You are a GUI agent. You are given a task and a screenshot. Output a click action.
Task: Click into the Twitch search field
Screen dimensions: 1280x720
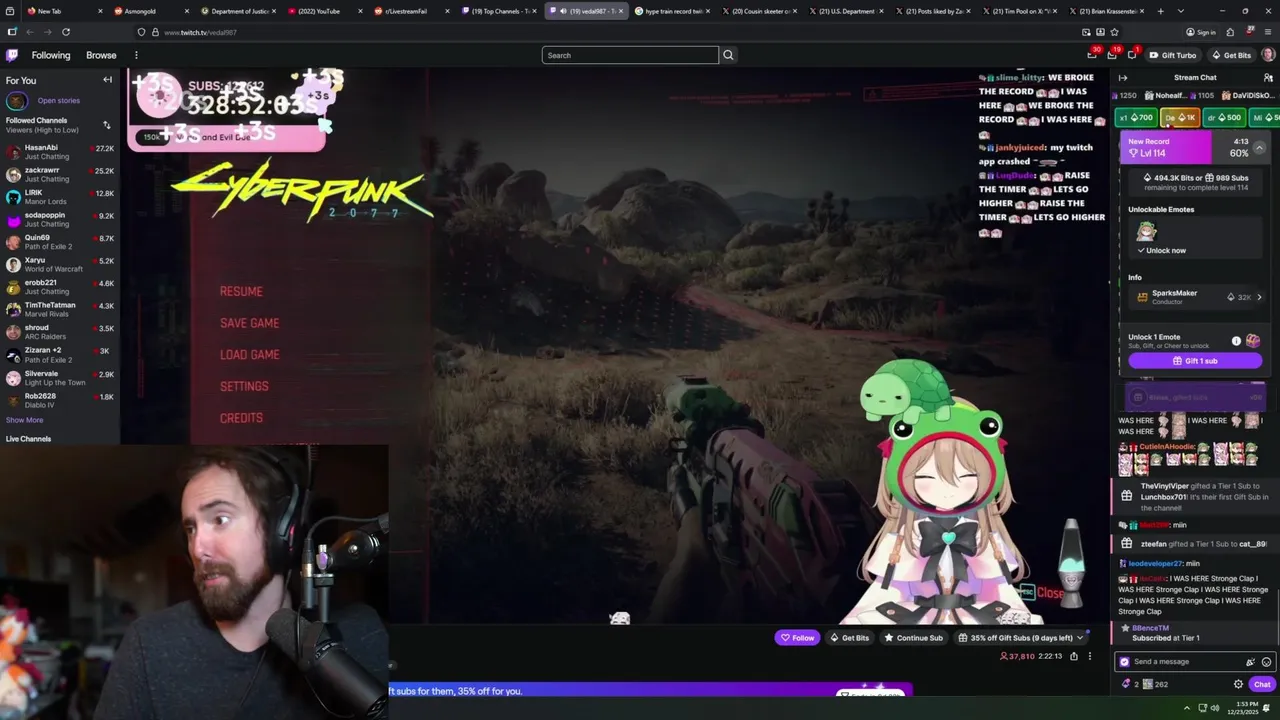(630, 55)
